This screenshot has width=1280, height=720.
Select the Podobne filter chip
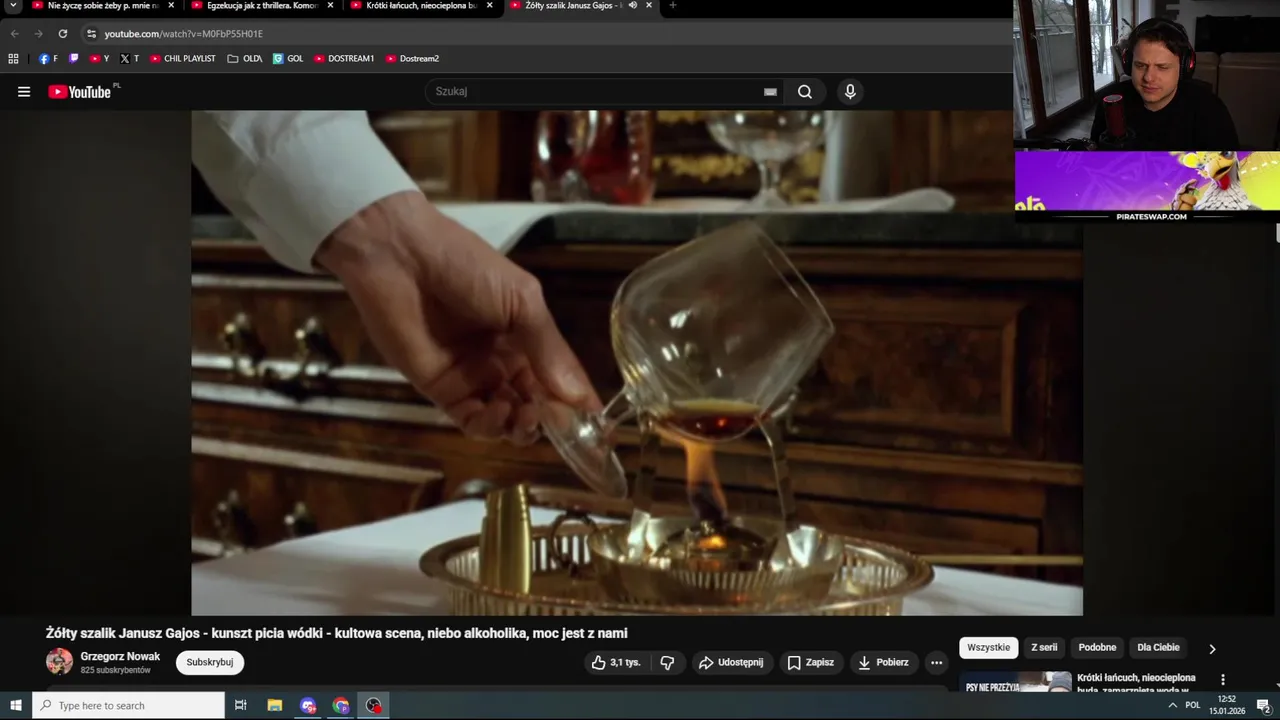click(1097, 648)
